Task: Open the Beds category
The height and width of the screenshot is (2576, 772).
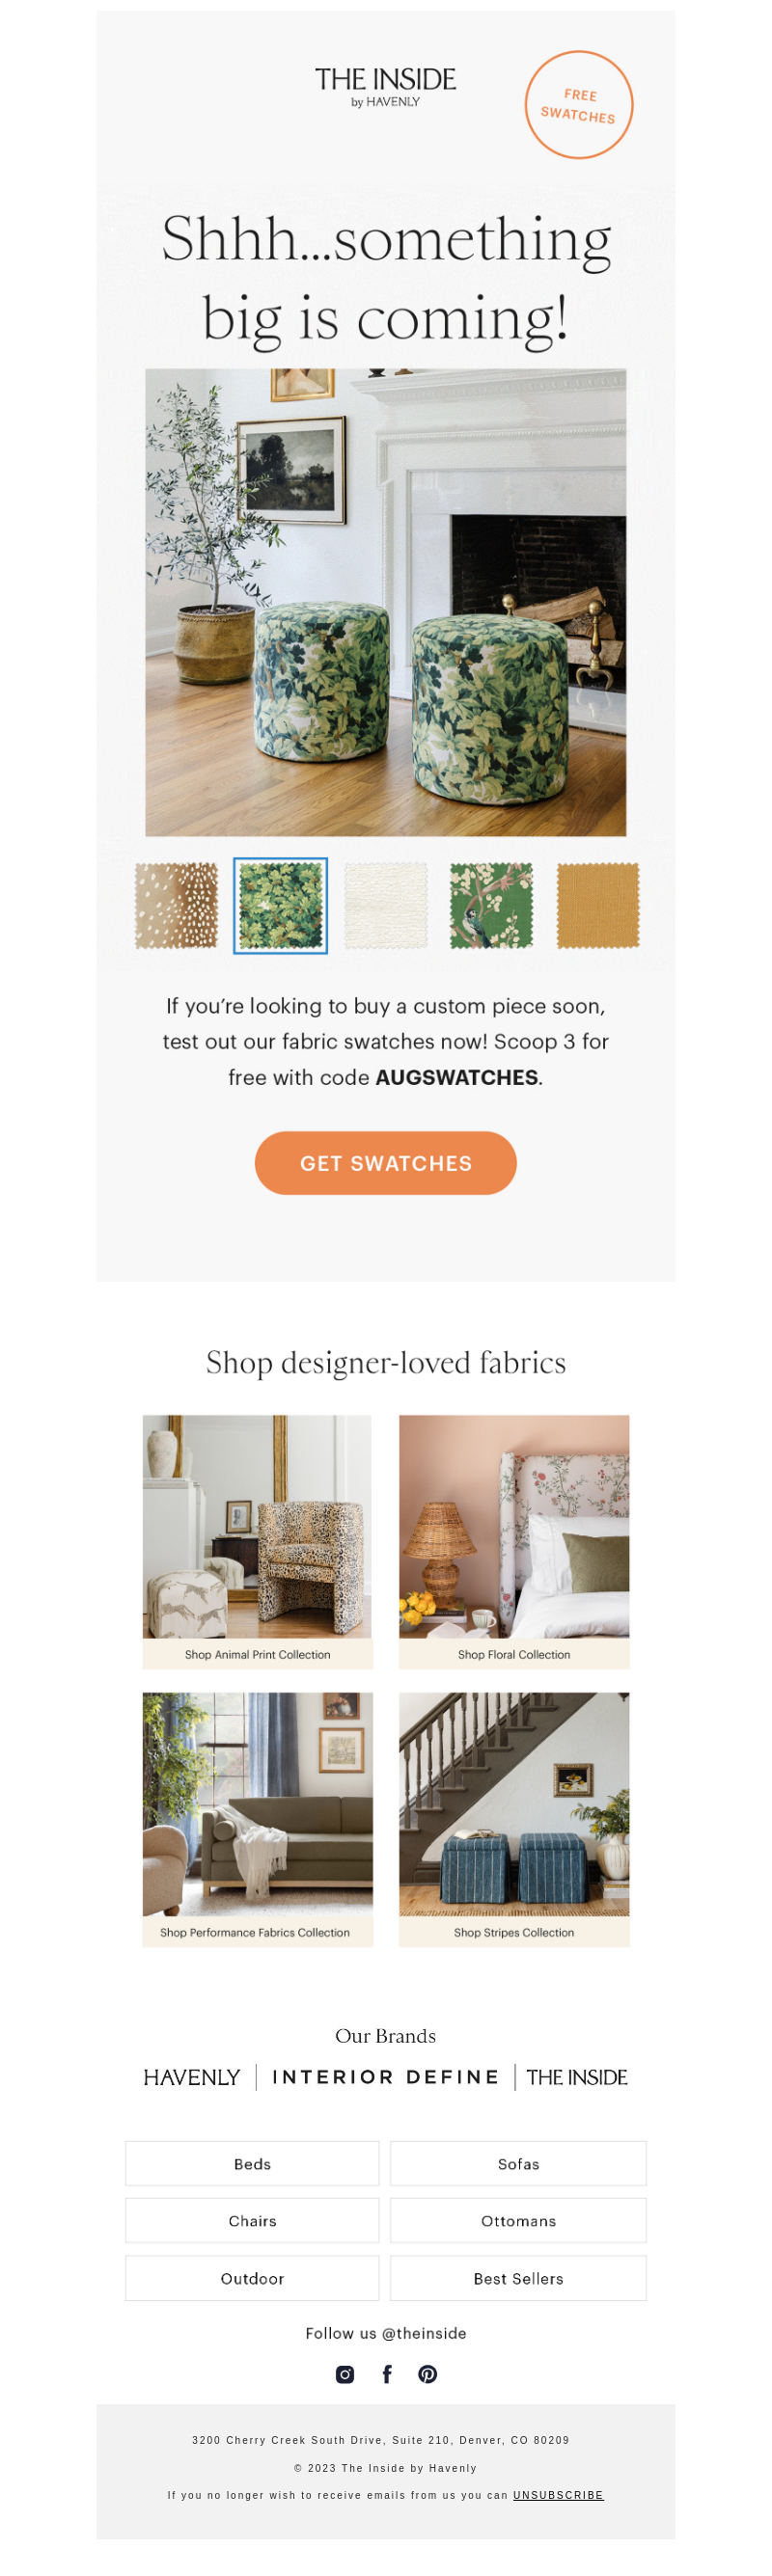Action: pyautogui.click(x=252, y=2164)
